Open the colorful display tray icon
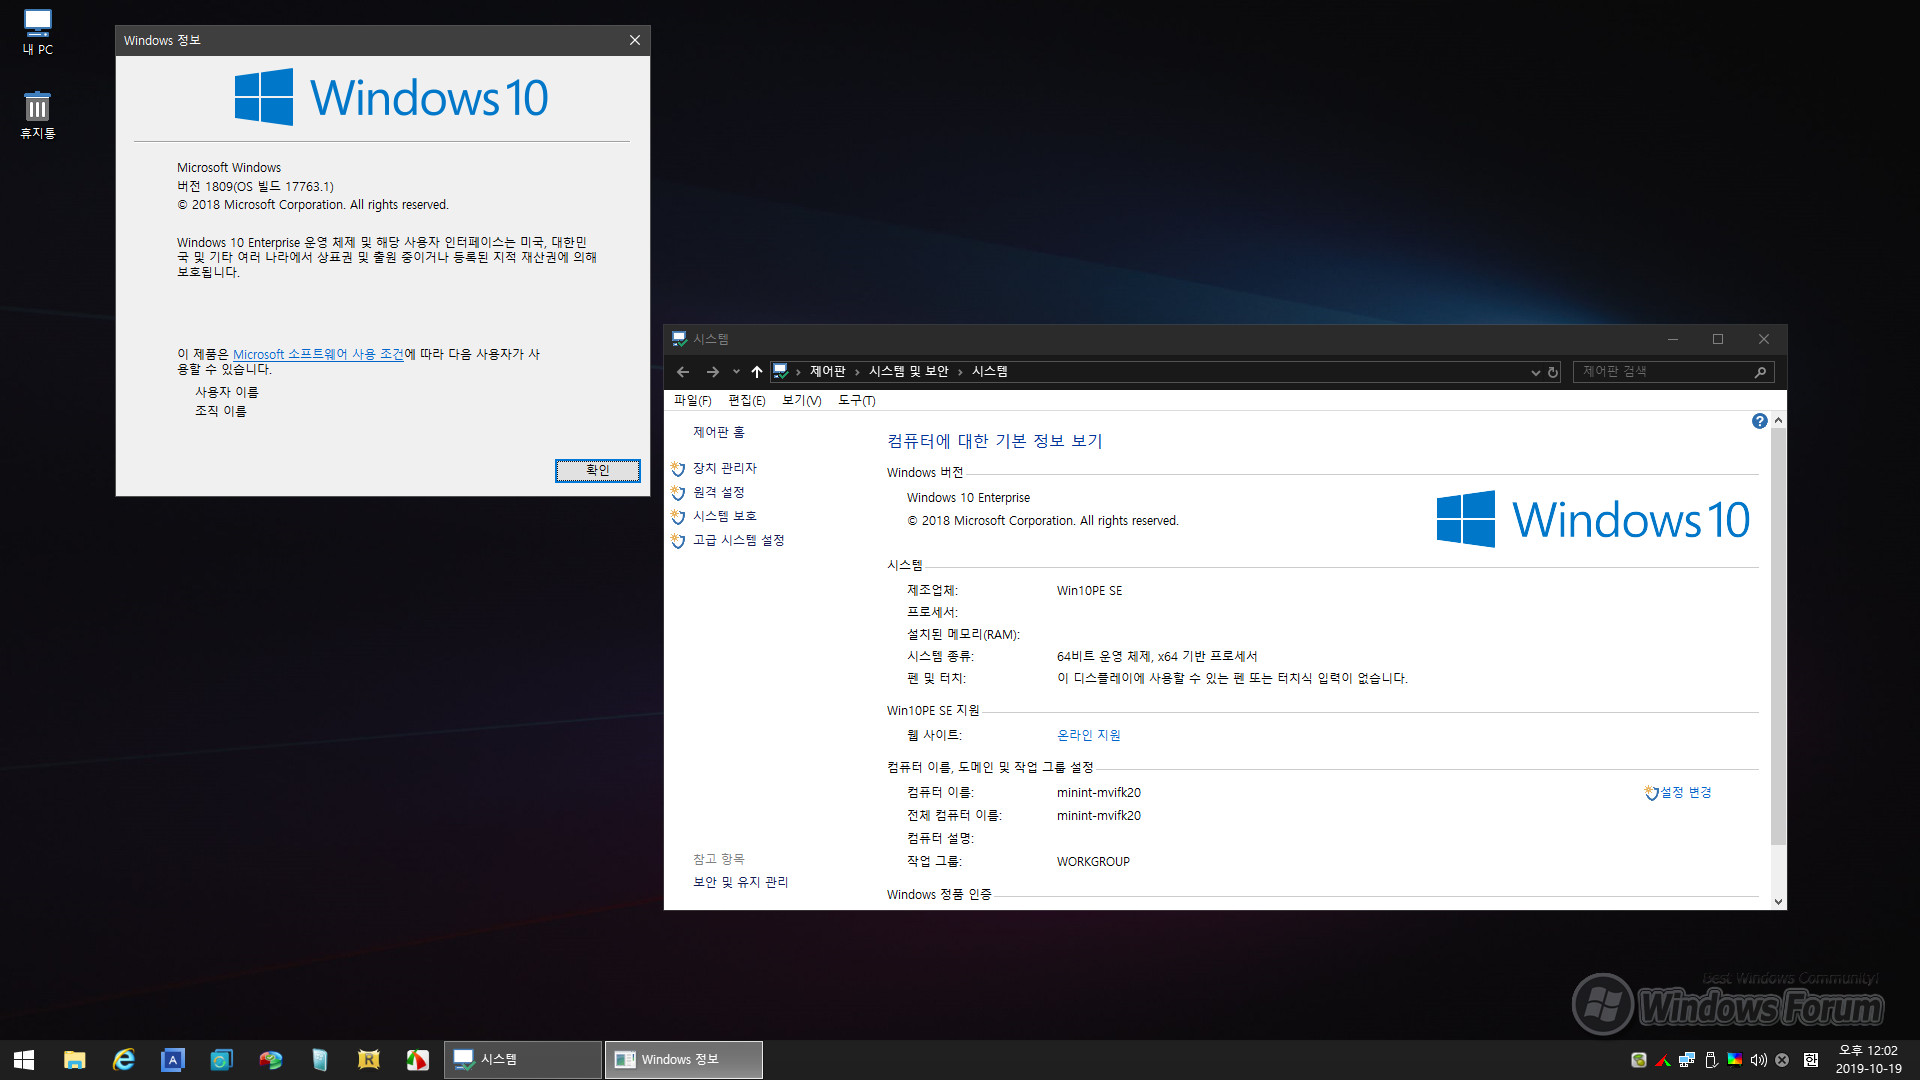 coord(1734,1060)
